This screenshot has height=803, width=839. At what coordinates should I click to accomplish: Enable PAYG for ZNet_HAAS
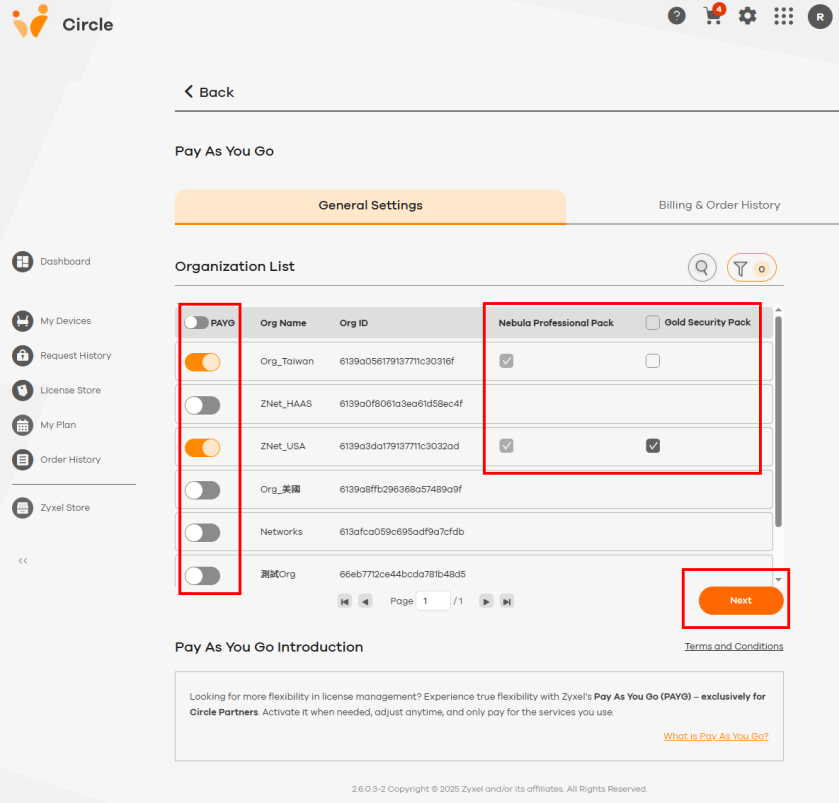click(x=202, y=405)
